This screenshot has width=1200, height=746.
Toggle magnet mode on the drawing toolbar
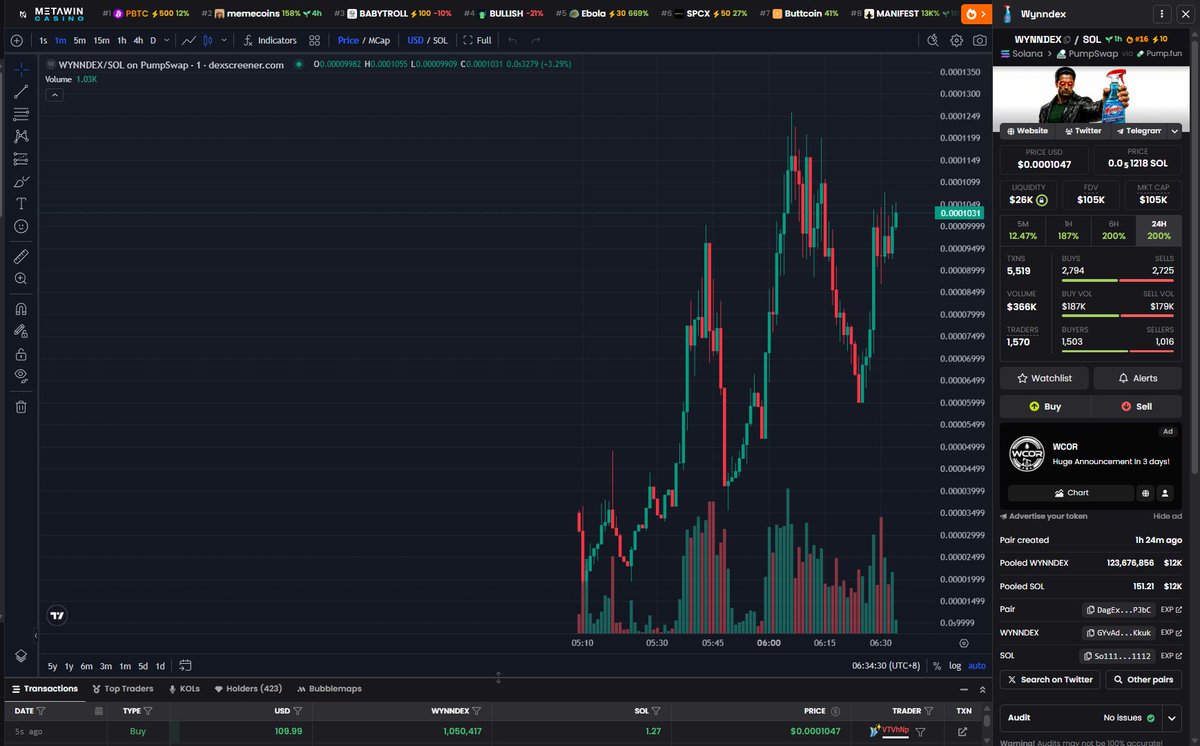[21, 308]
